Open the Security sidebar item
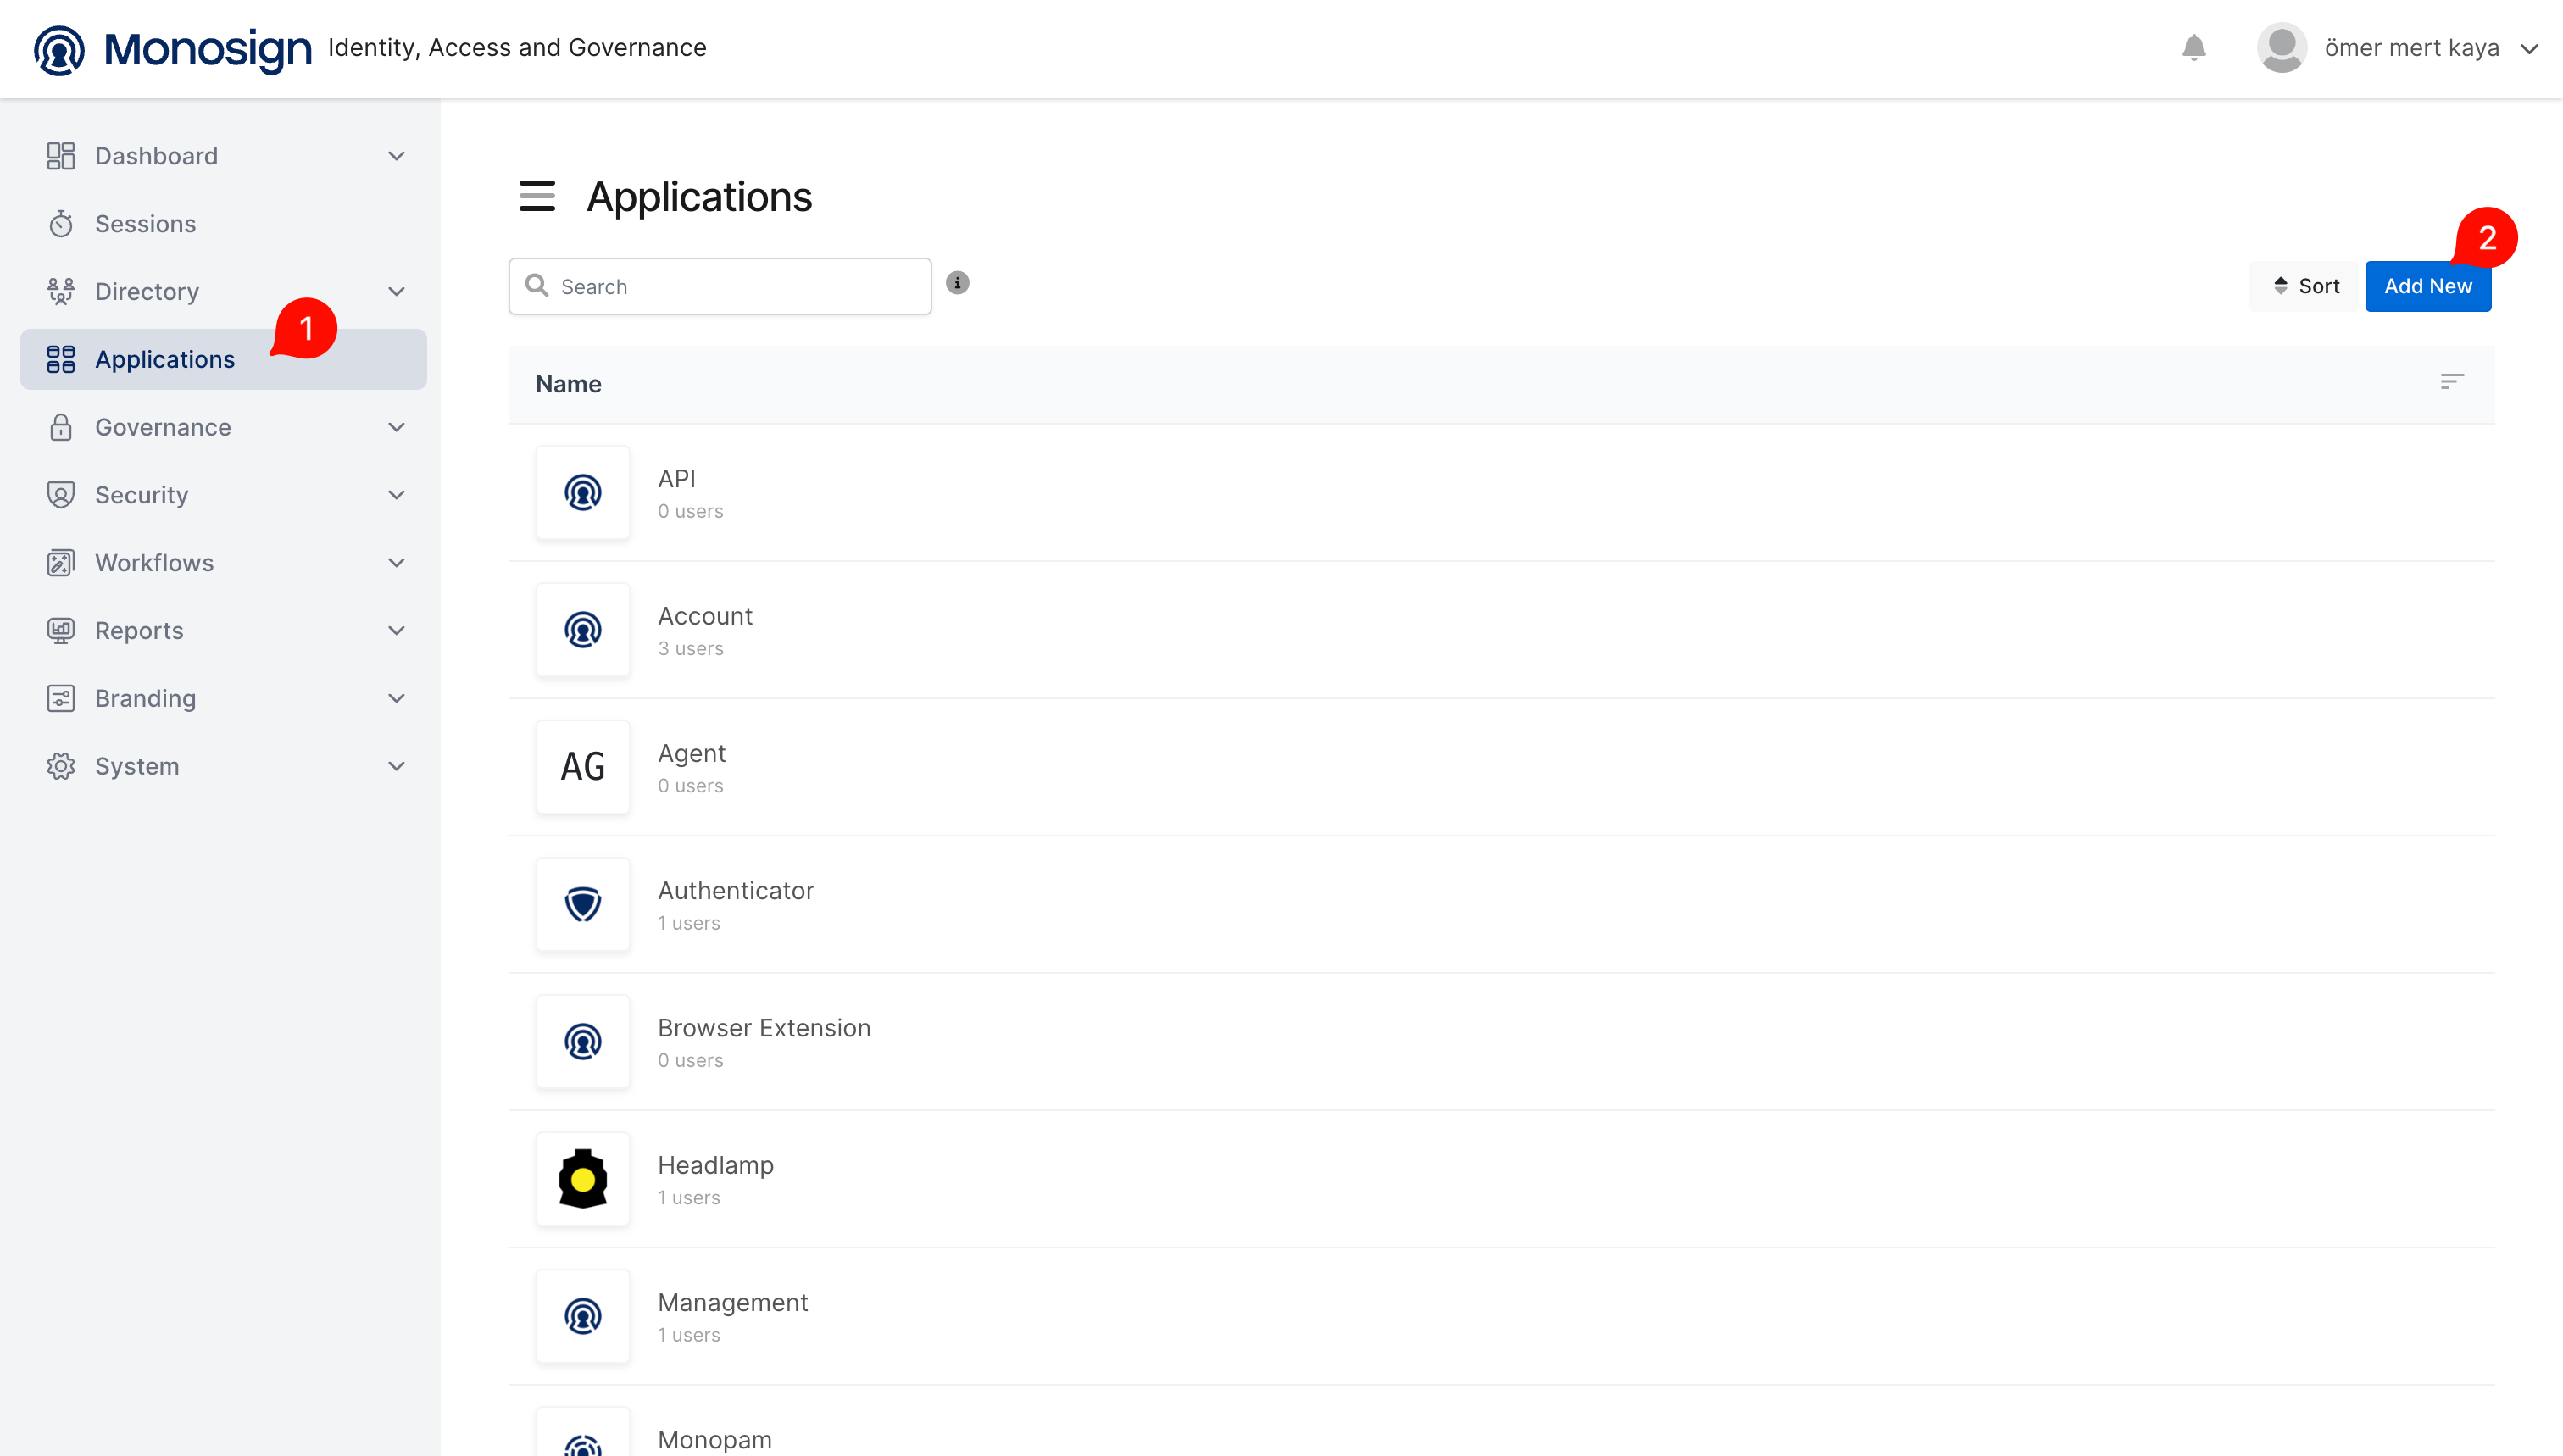This screenshot has width=2563, height=1456. click(224, 495)
